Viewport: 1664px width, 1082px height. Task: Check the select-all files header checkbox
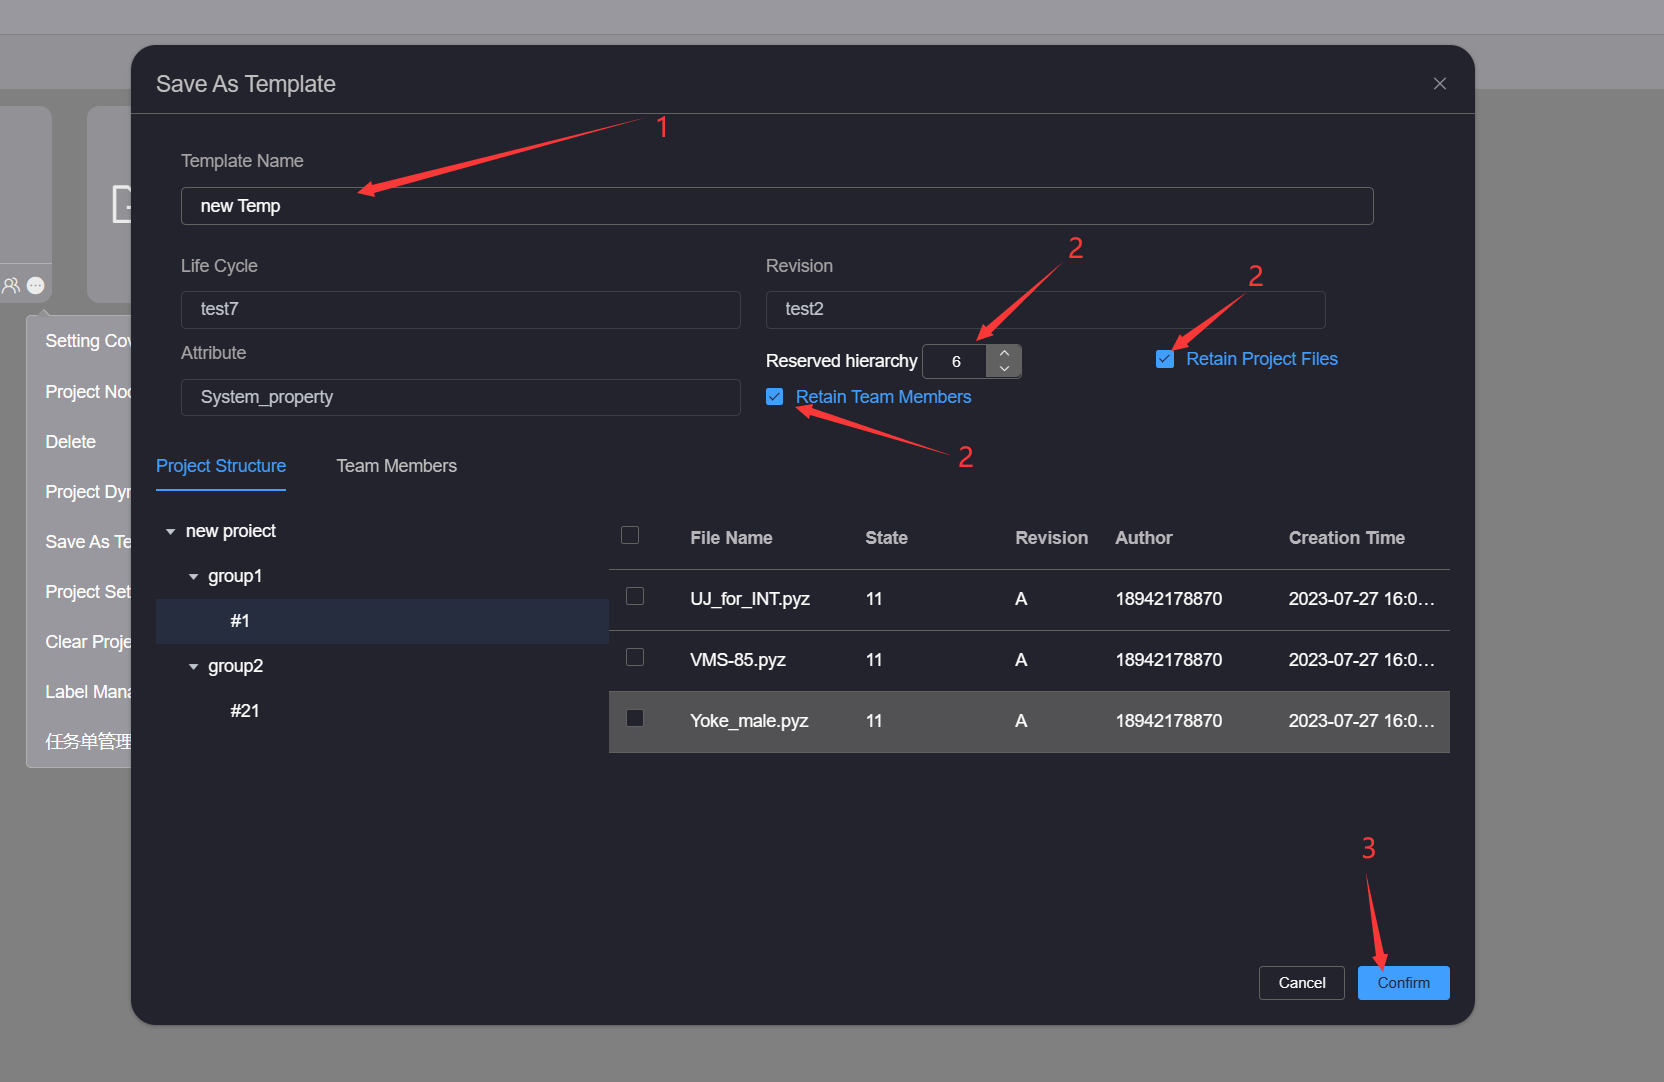[630, 535]
